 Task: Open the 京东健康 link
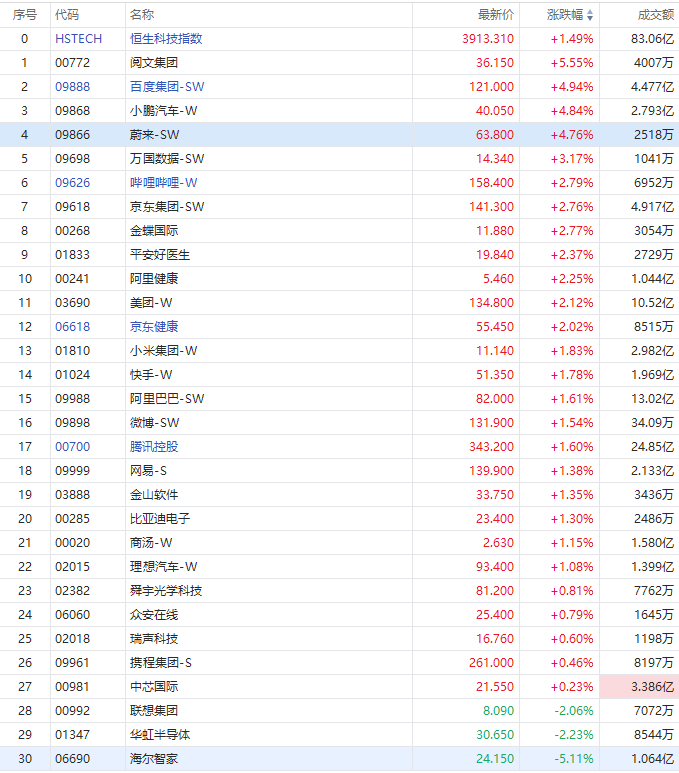pyautogui.click(x=154, y=327)
